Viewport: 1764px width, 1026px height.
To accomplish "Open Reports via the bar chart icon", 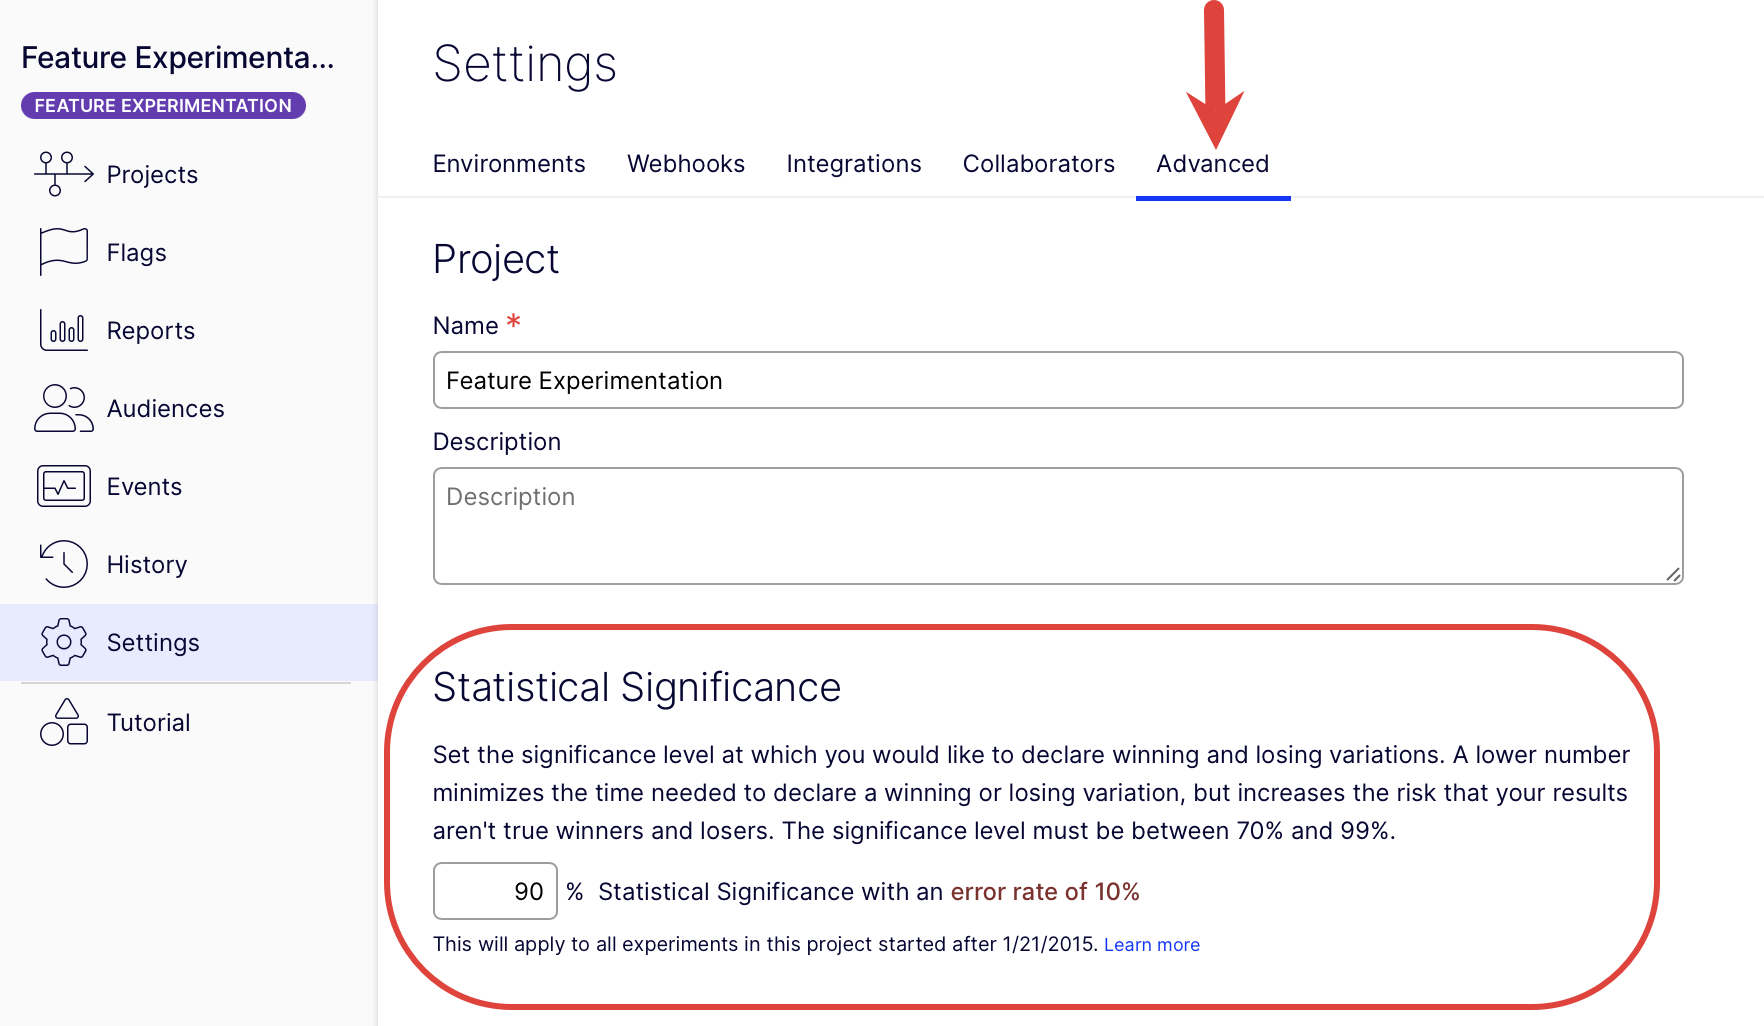I will coord(63,330).
